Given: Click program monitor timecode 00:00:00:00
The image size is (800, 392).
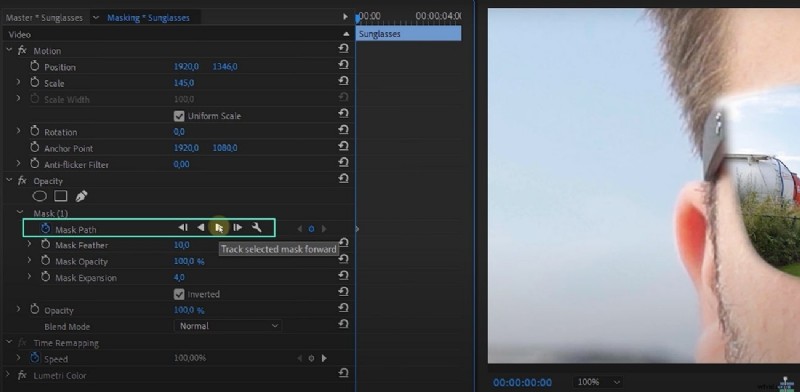Looking at the screenshot, I should click(x=522, y=382).
